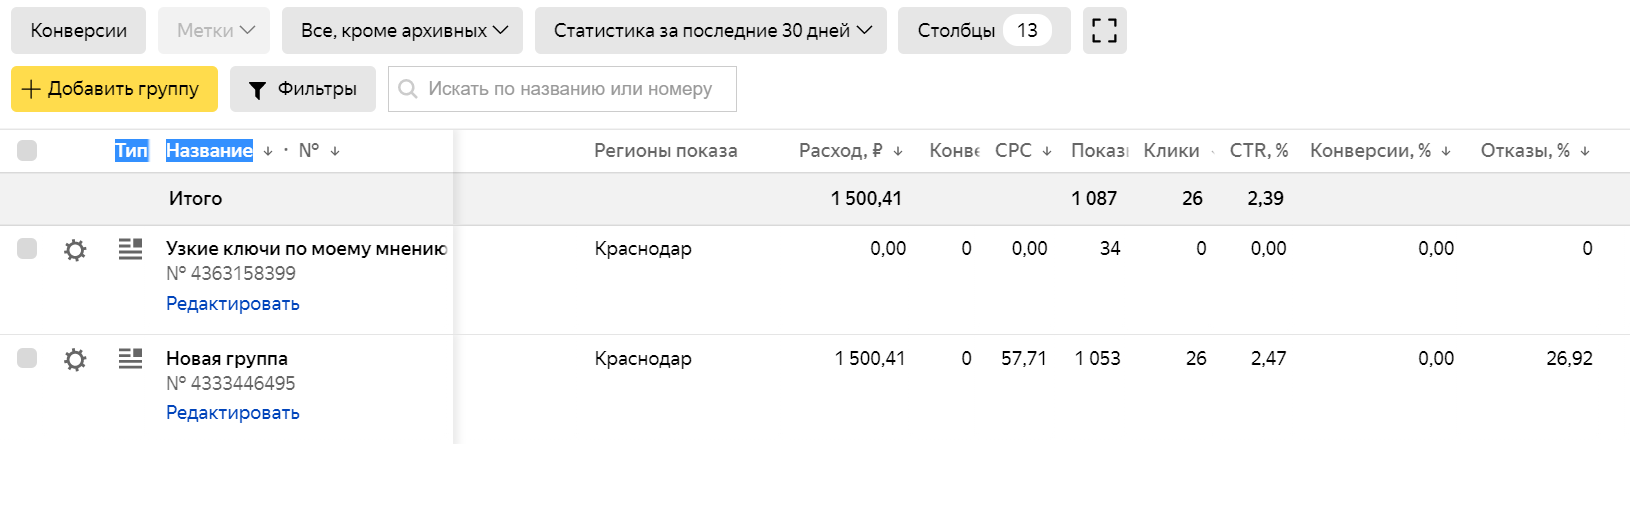Click the group type icon for Новая группа

pos(130,358)
